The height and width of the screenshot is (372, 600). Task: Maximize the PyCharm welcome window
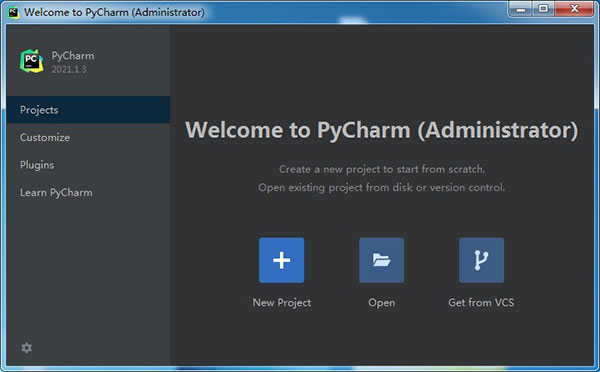coord(543,9)
